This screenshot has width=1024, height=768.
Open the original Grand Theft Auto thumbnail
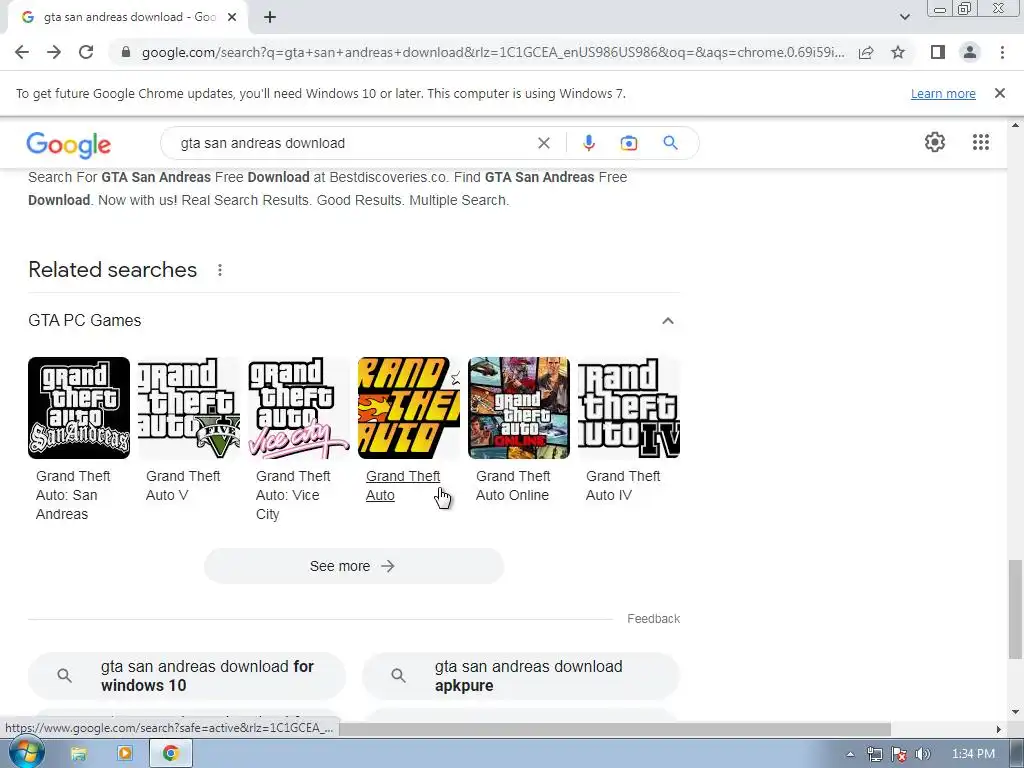(x=409, y=408)
